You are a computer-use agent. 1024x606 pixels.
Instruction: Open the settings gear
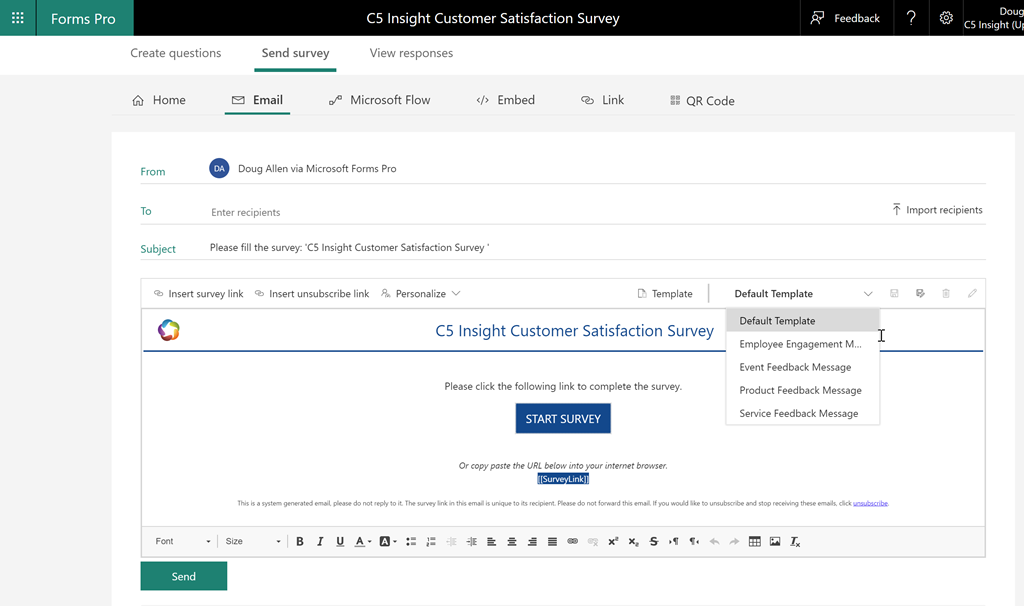click(946, 18)
